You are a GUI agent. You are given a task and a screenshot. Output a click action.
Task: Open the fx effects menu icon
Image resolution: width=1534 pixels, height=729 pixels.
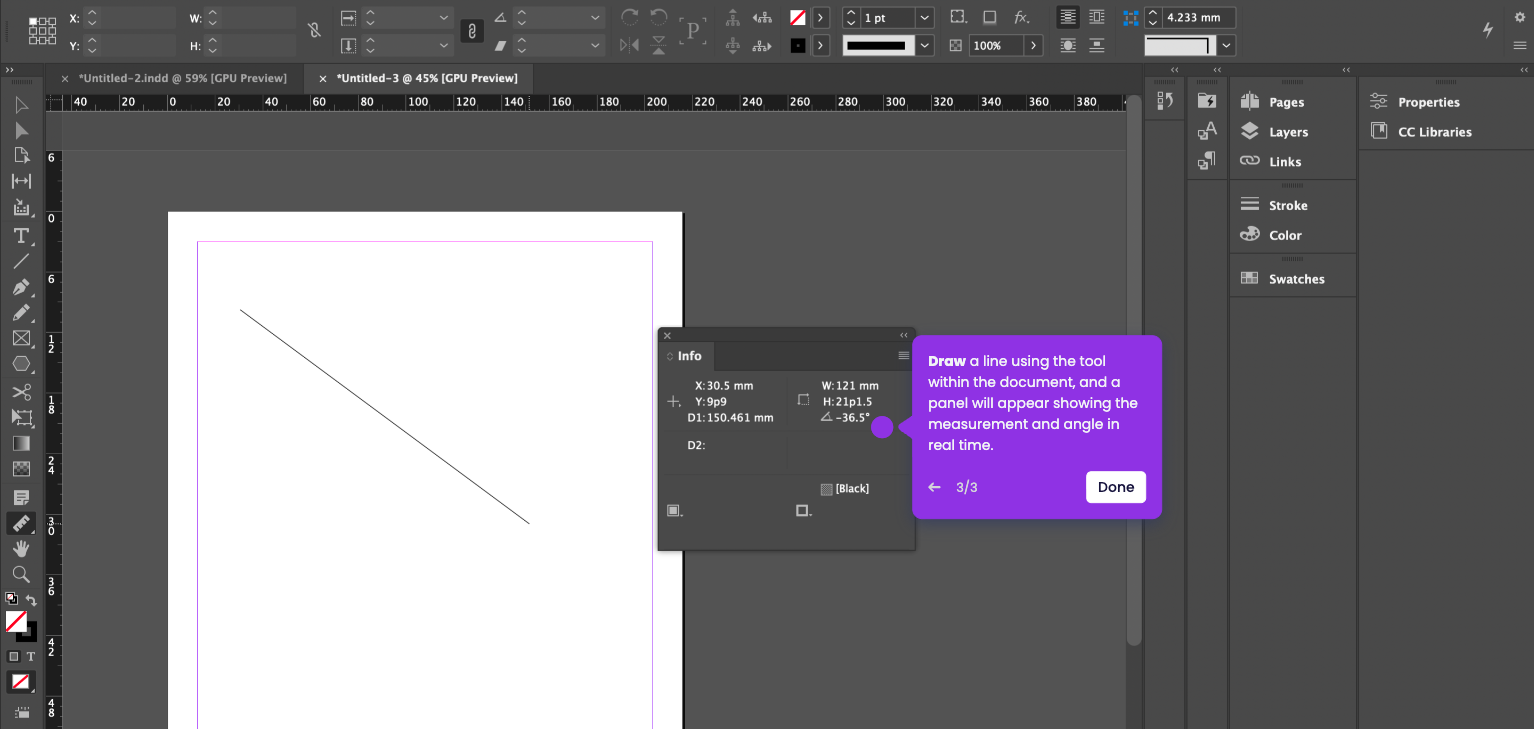(x=1021, y=17)
